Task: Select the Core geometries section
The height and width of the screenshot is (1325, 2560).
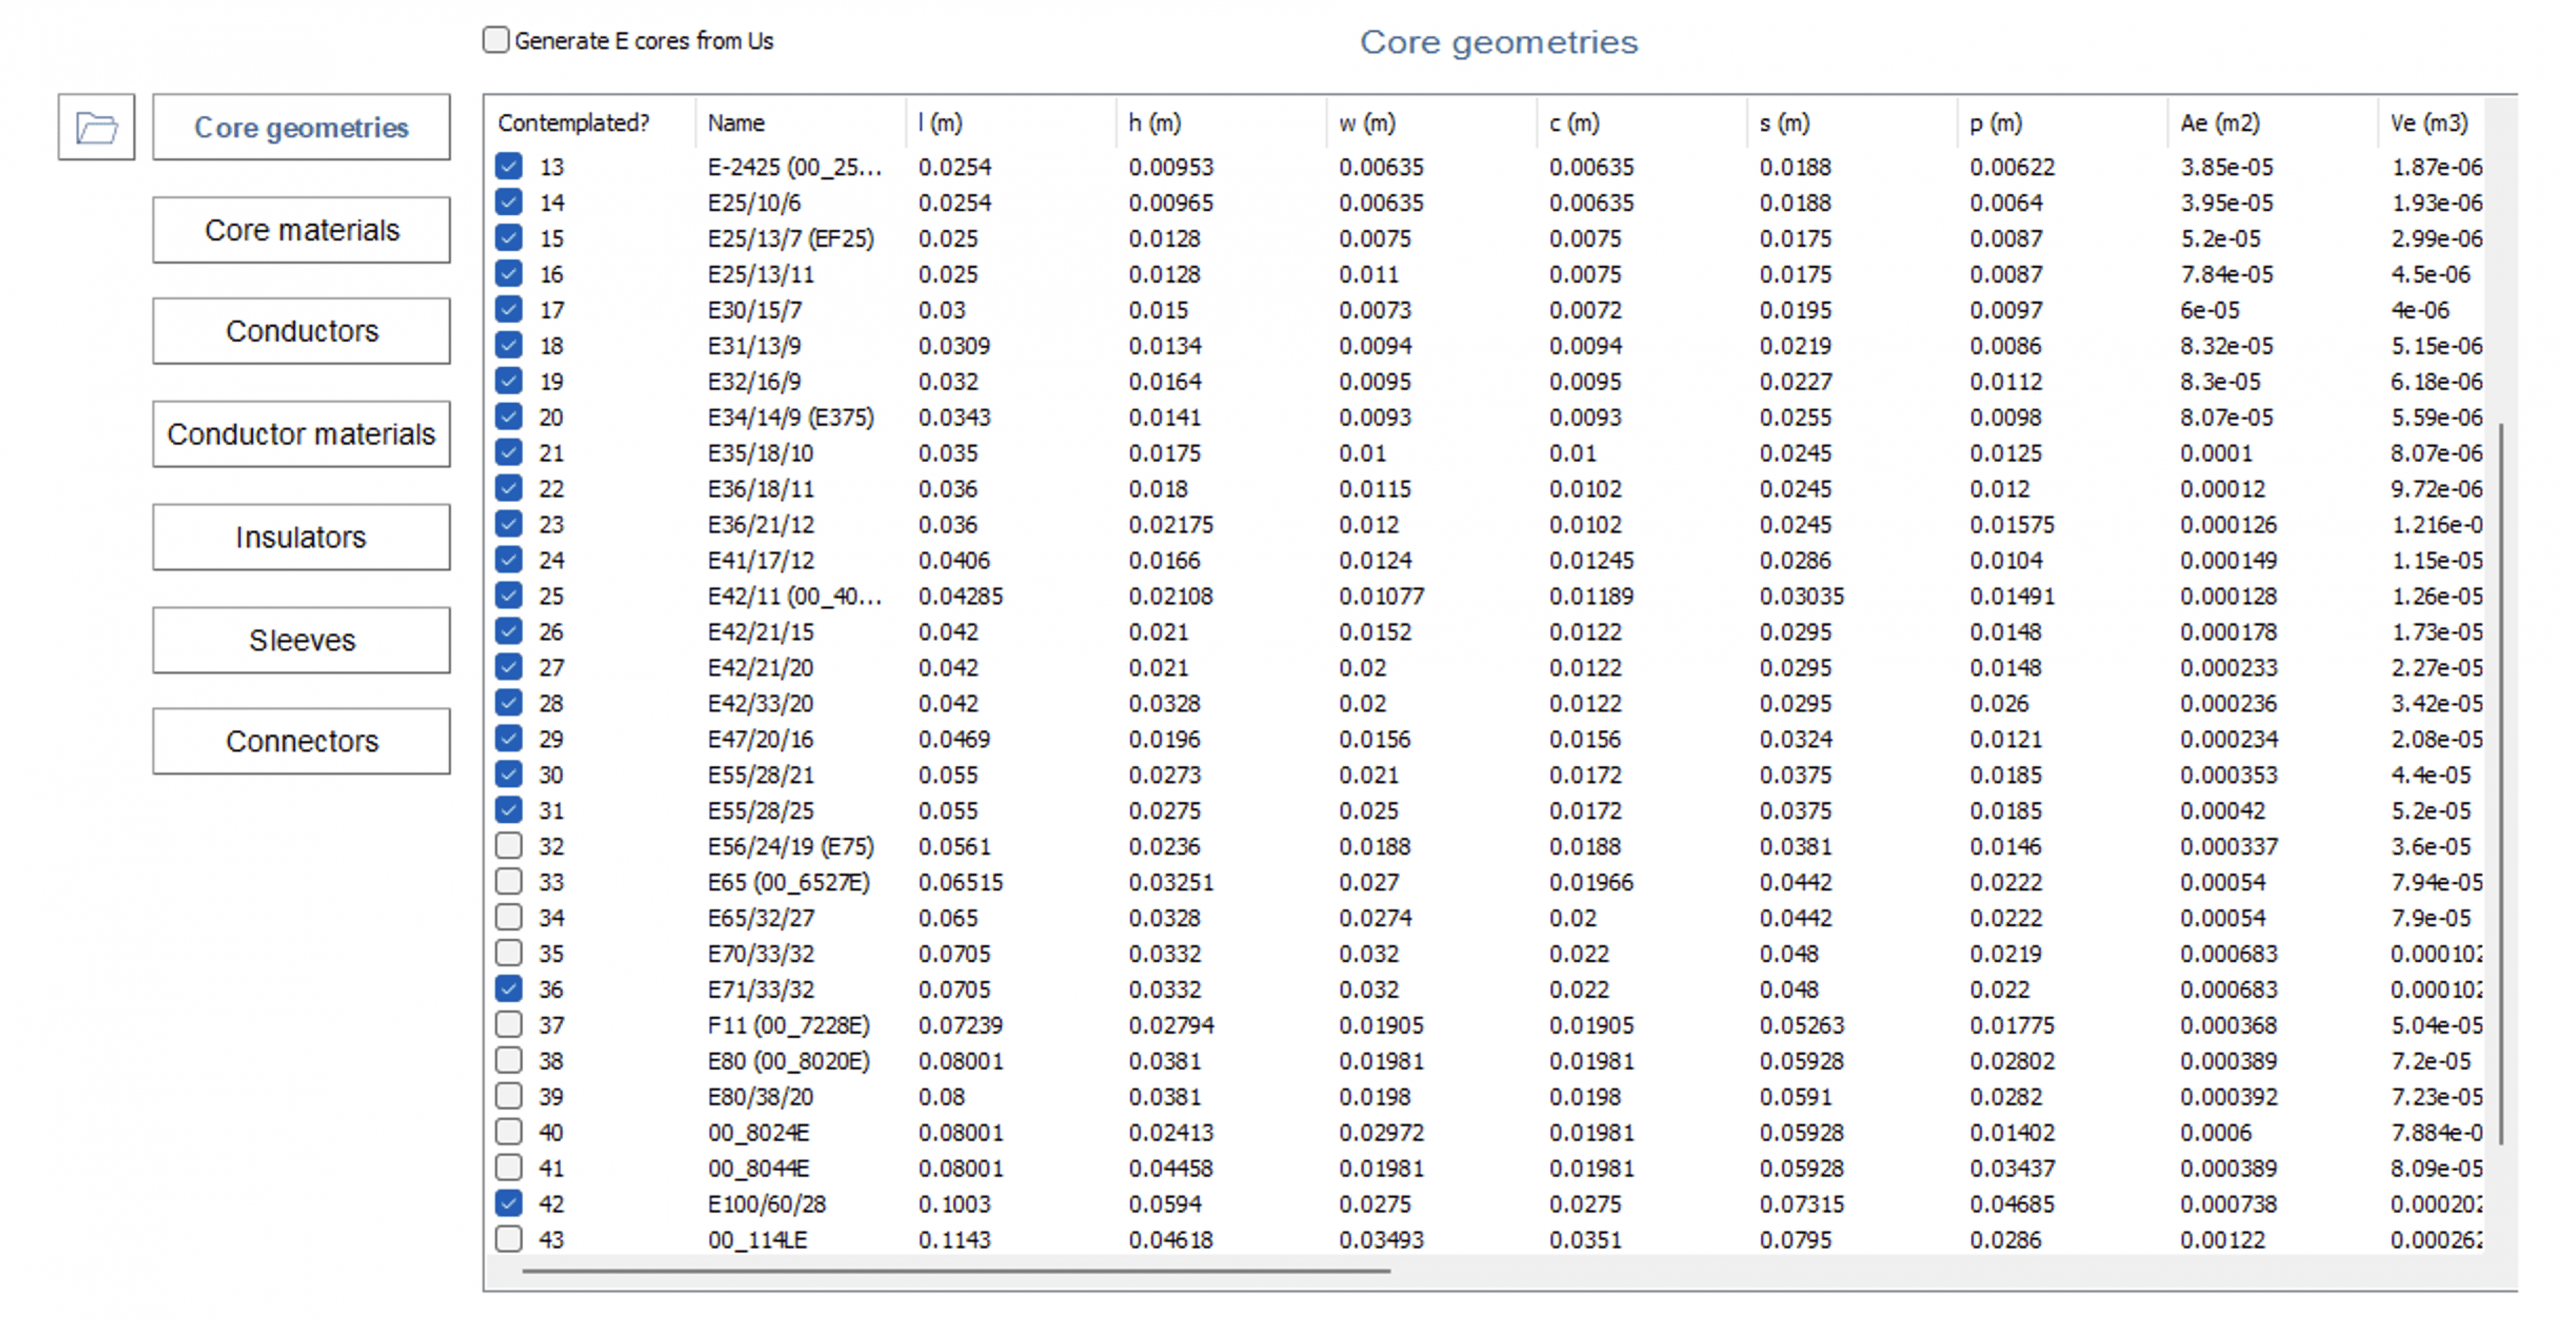Action: point(301,127)
